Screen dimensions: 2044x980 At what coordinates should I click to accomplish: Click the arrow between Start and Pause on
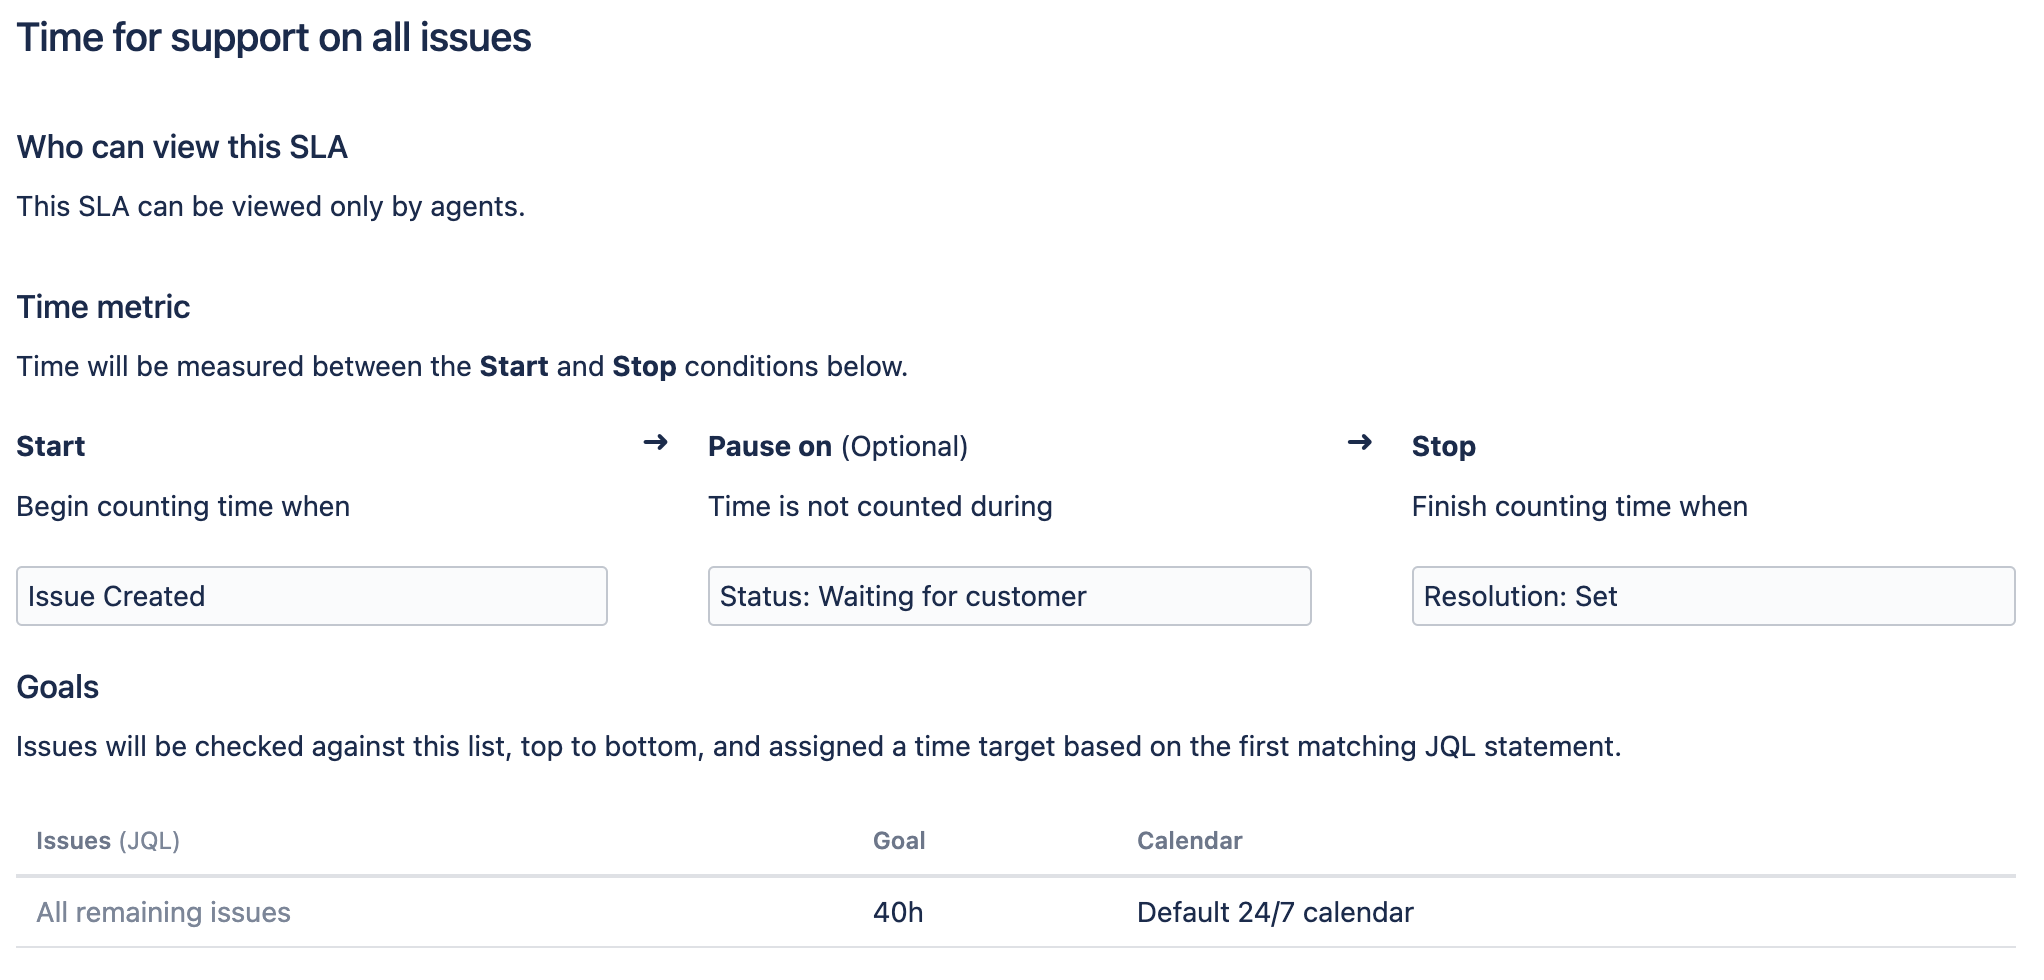(x=655, y=442)
